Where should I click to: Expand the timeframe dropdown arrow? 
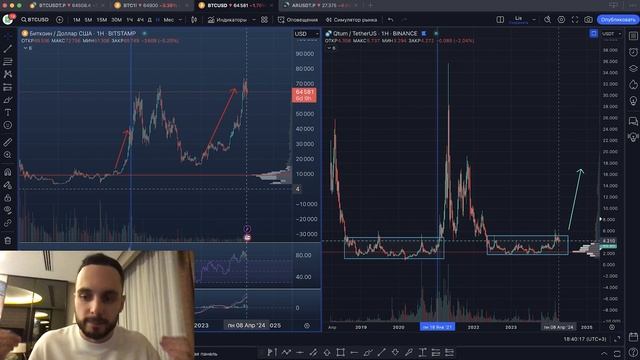(x=180, y=20)
